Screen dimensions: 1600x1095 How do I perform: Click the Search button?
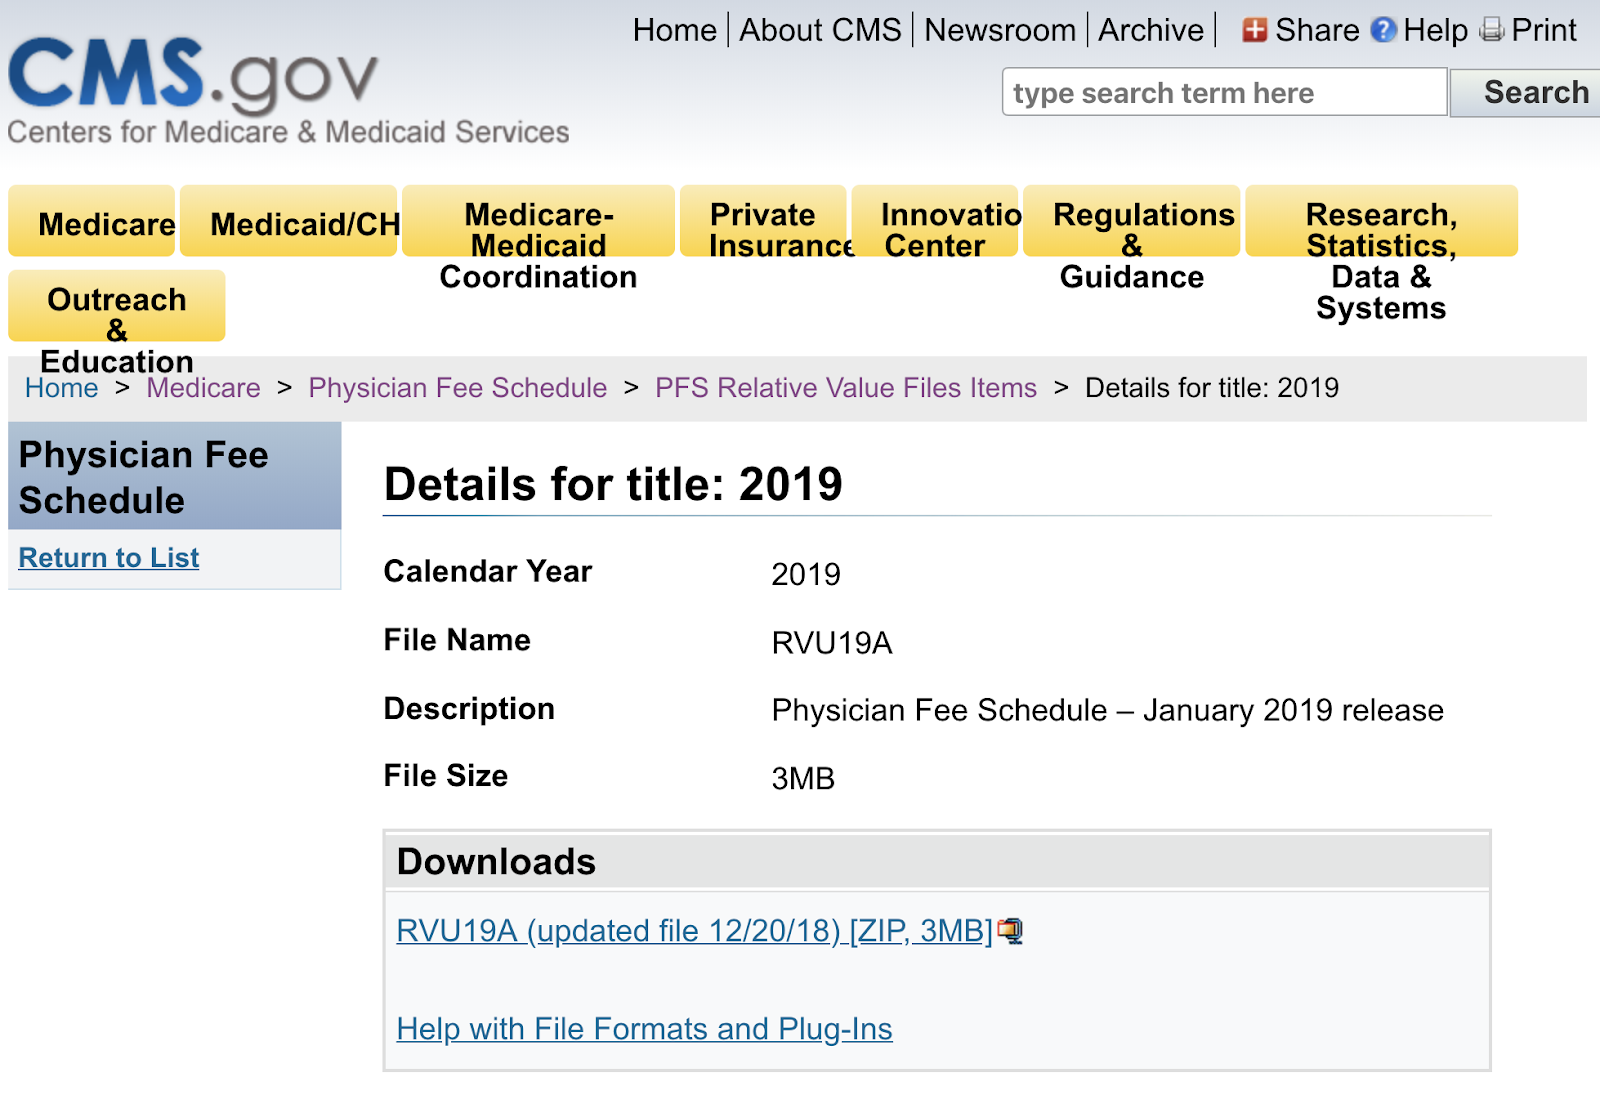click(x=1527, y=92)
